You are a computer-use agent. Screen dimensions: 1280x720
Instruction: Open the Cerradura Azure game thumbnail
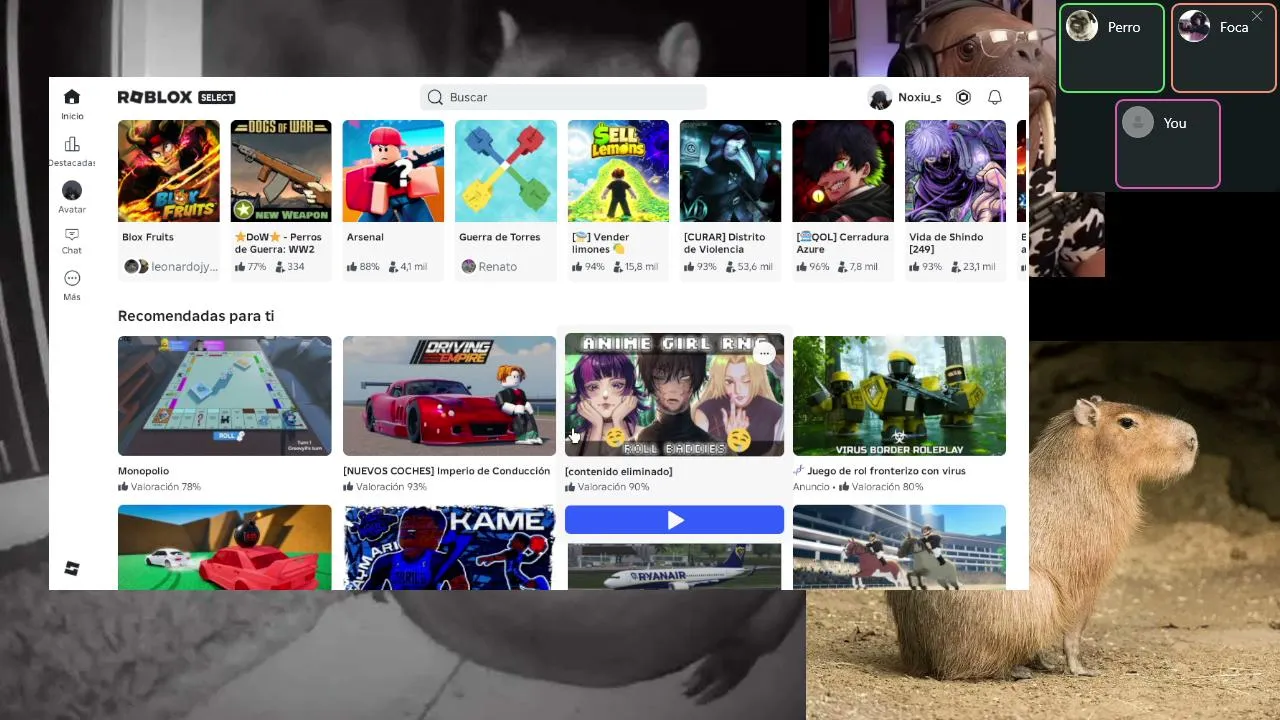843,171
